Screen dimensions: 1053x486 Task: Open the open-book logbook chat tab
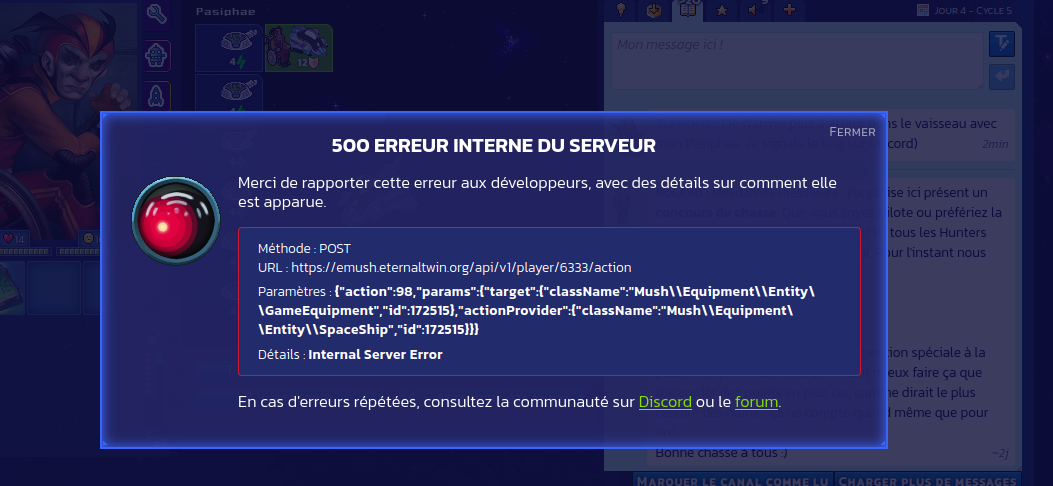(x=688, y=10)
